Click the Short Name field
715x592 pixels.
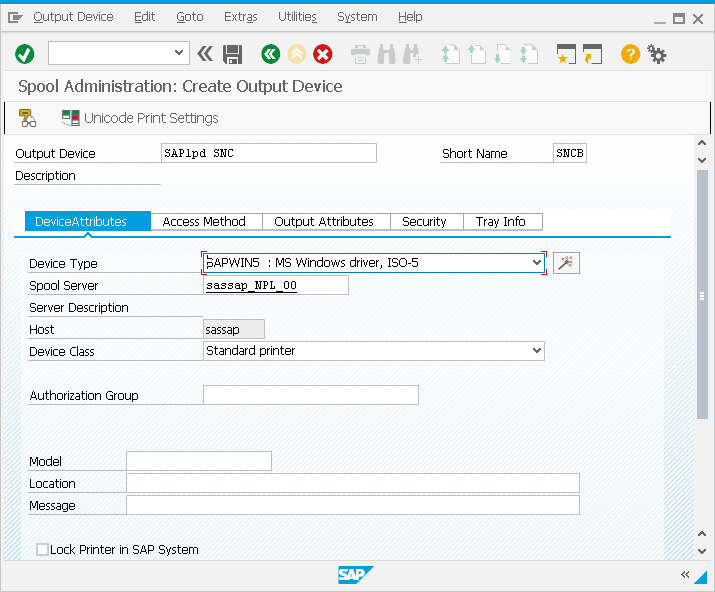coord(570,153)
